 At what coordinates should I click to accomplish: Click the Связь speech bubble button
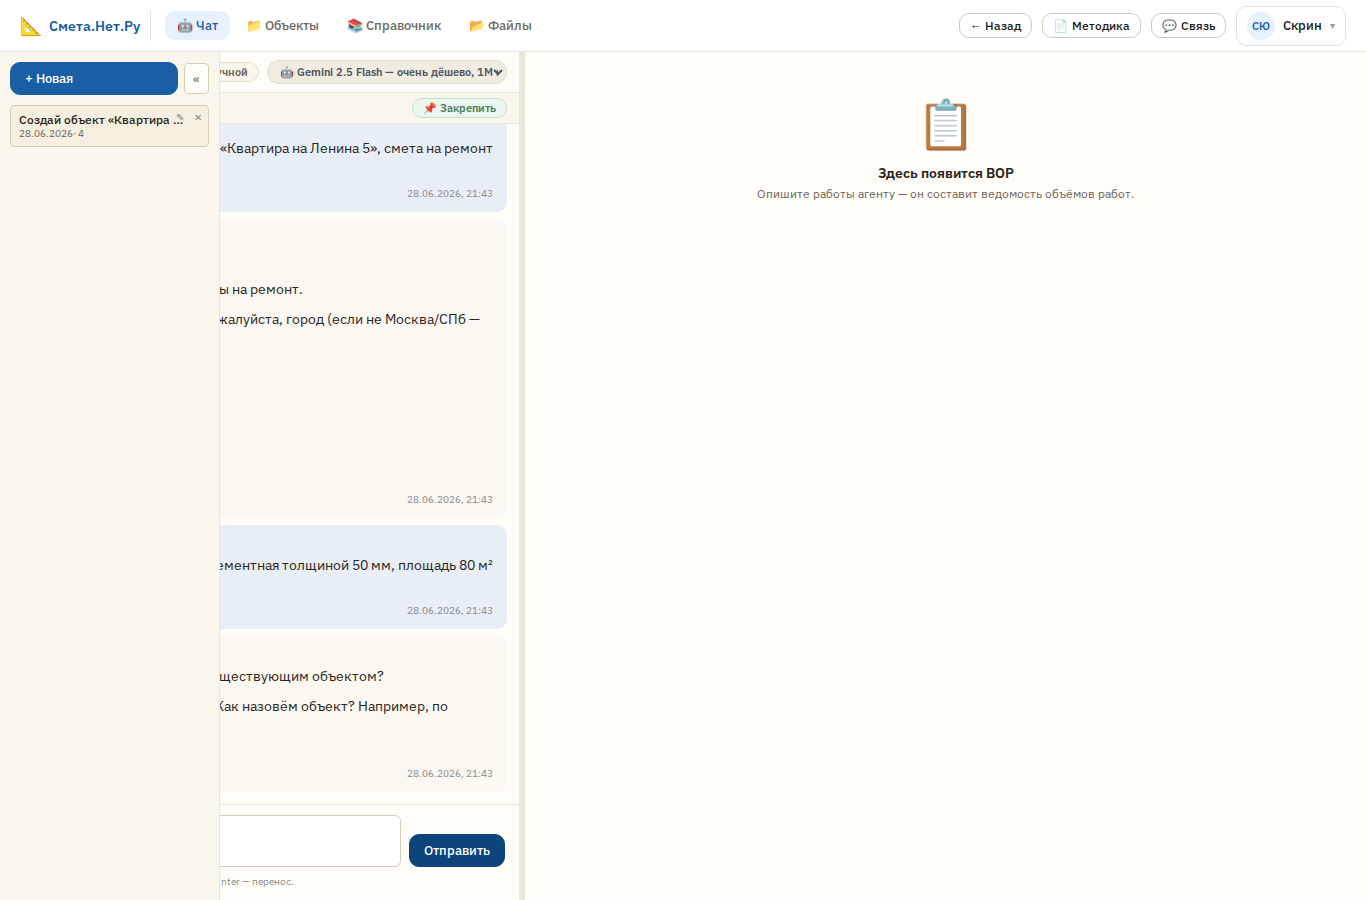pos(1188,26)
